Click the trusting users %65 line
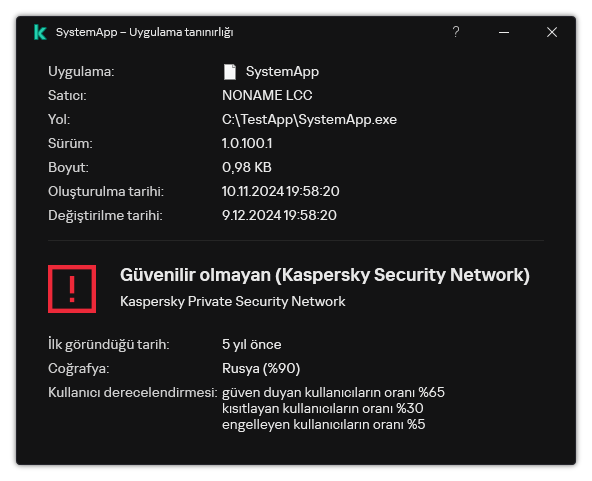The image size is (592, 481). [333, 392]
